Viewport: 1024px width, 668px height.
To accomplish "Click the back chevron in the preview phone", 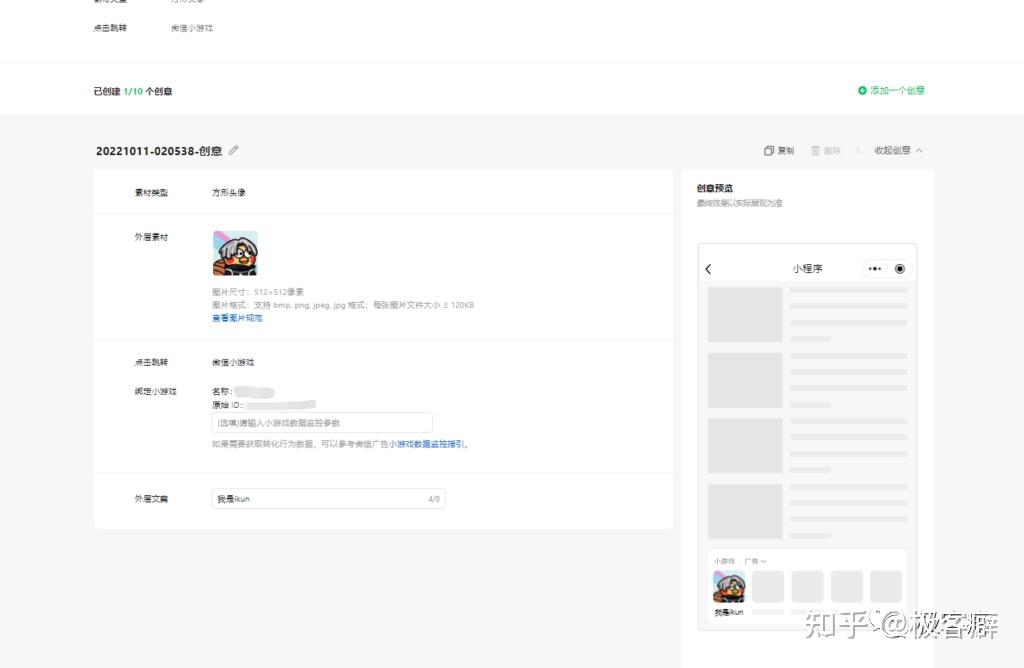I will pos(709,269).
